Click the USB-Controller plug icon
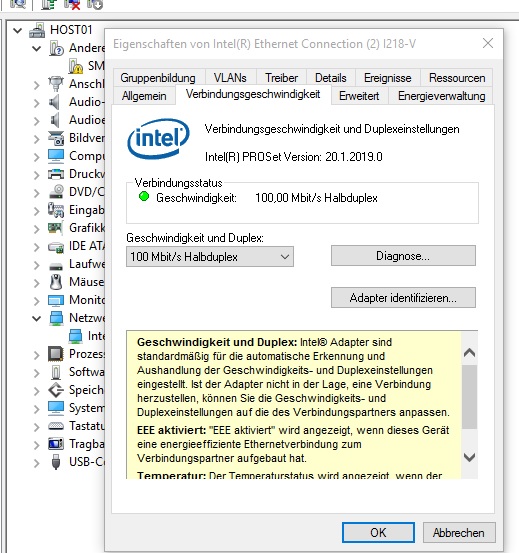 pyautogui.click(x=56, y=462)
